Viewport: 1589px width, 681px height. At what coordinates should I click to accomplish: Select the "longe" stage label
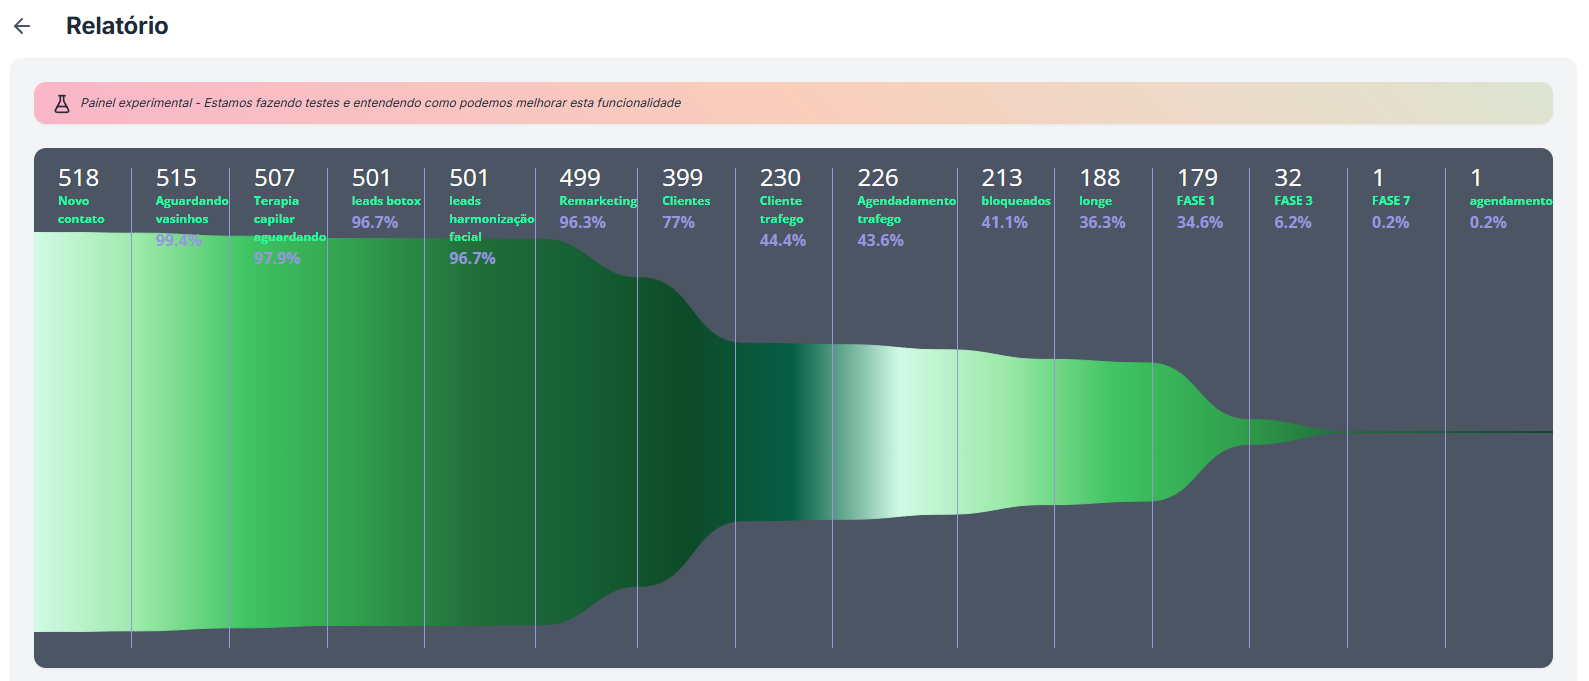(1096, 201)
